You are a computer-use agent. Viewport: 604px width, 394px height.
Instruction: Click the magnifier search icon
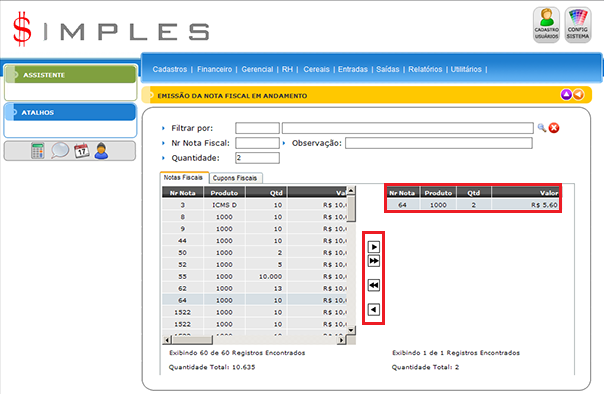542,128
